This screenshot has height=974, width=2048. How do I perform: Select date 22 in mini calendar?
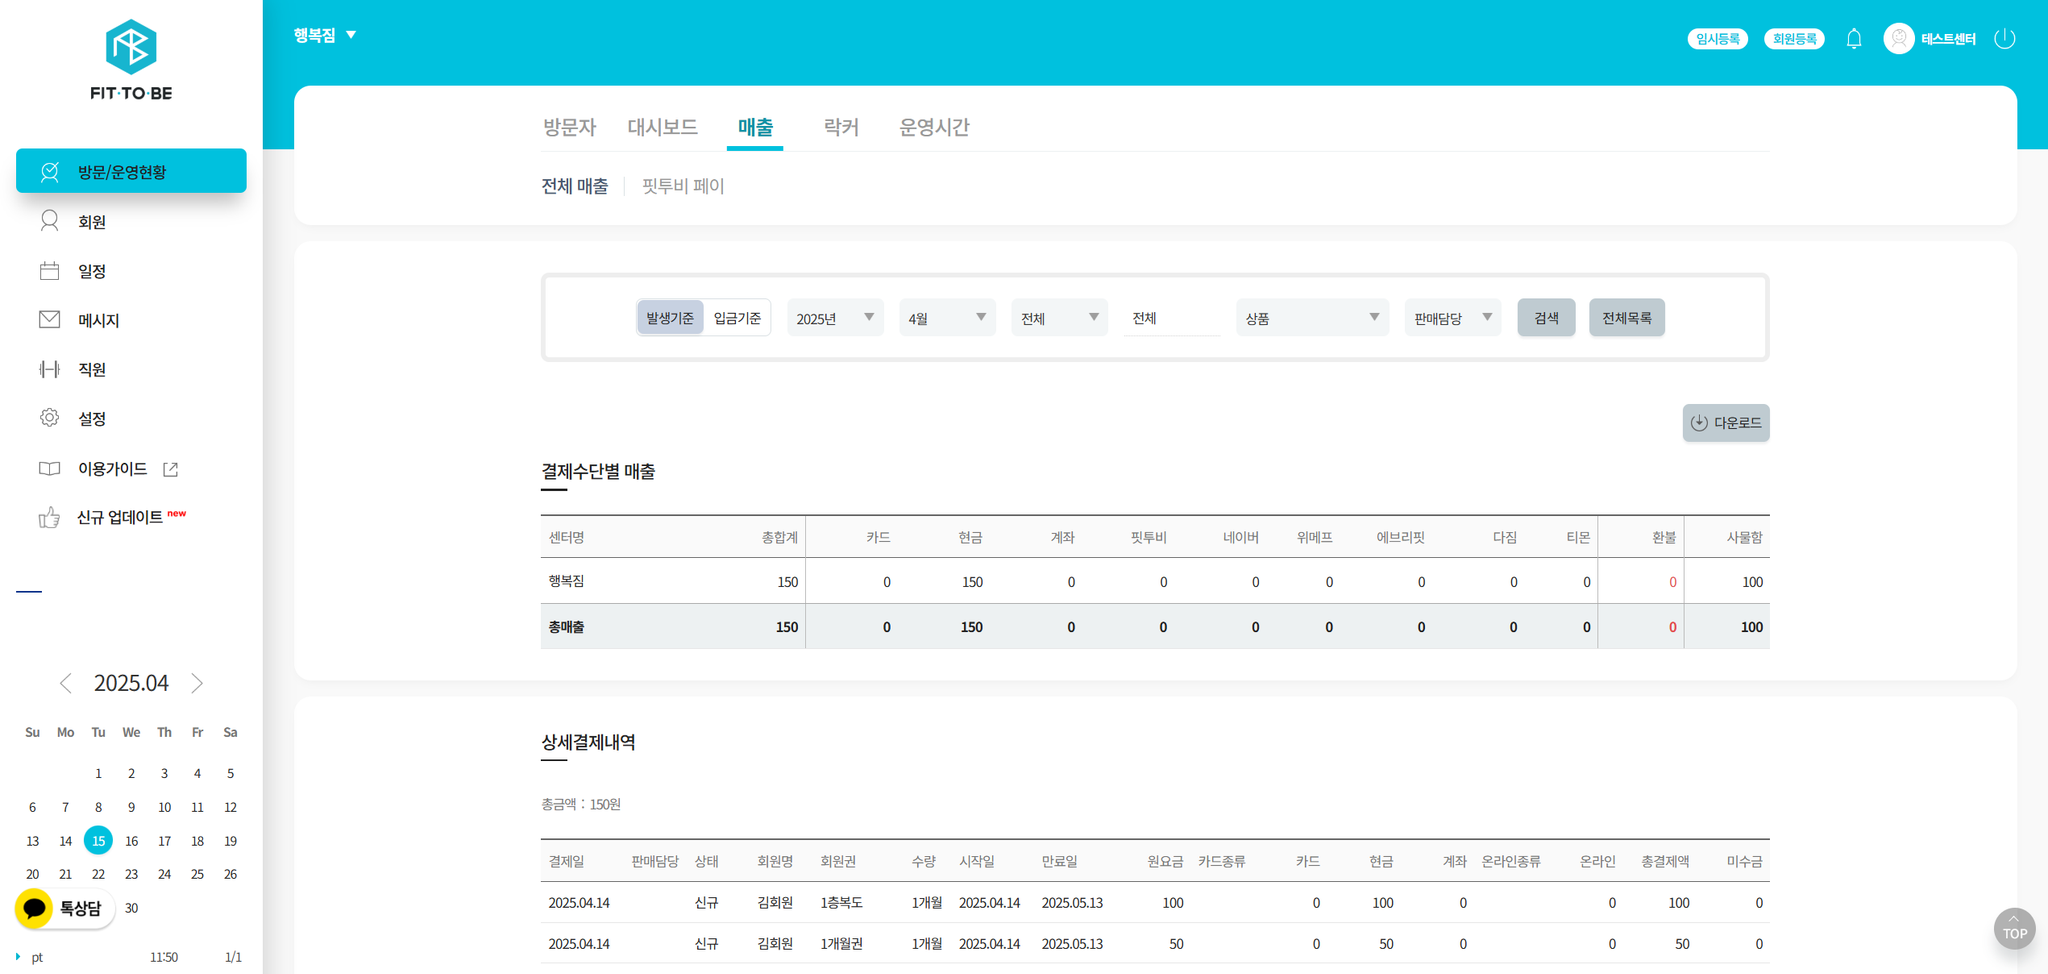click(x=98, y=874)
